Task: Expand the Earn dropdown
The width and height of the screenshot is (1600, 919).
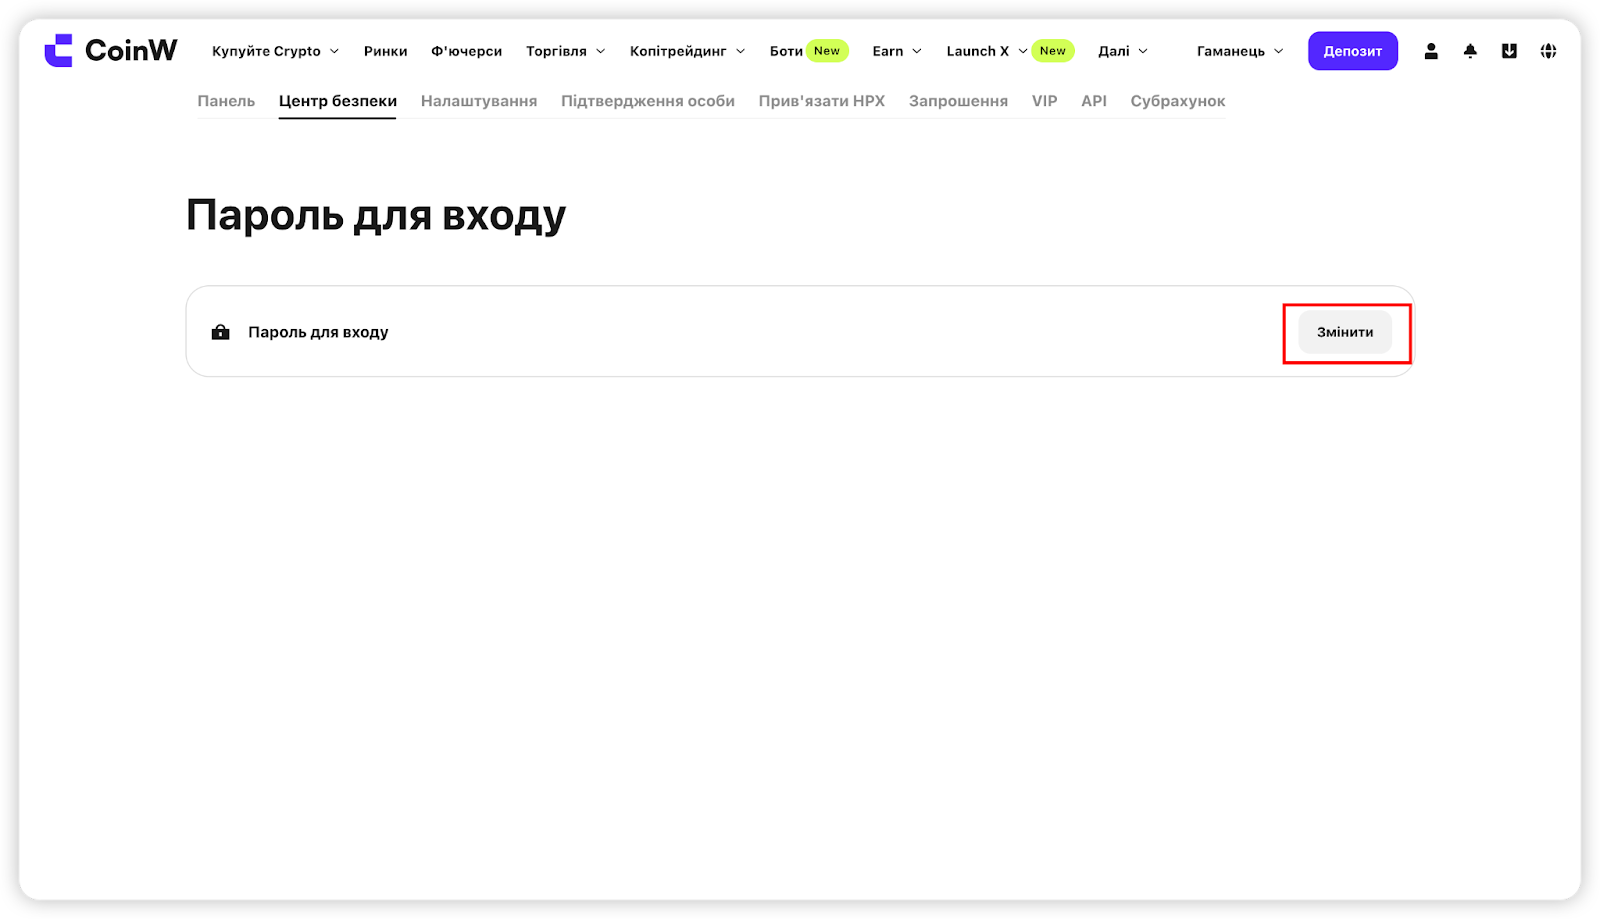Action: coord(897,51)
